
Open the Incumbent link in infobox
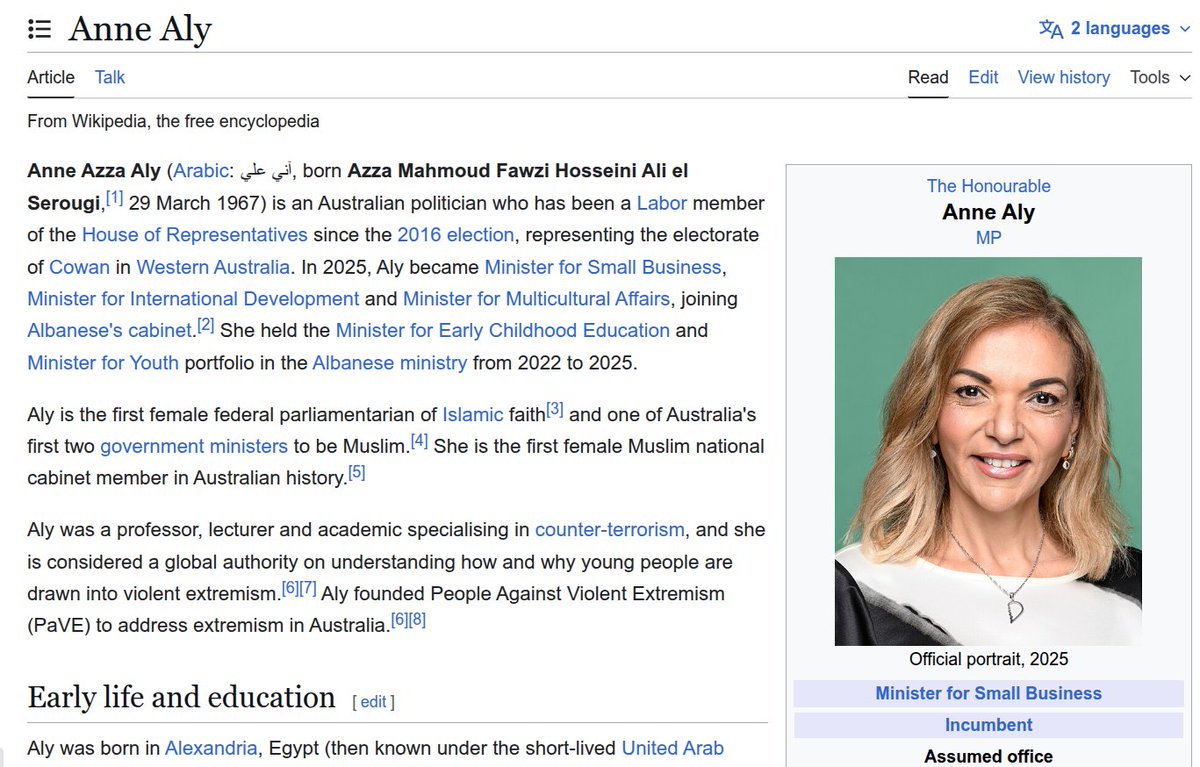[989, 725]
